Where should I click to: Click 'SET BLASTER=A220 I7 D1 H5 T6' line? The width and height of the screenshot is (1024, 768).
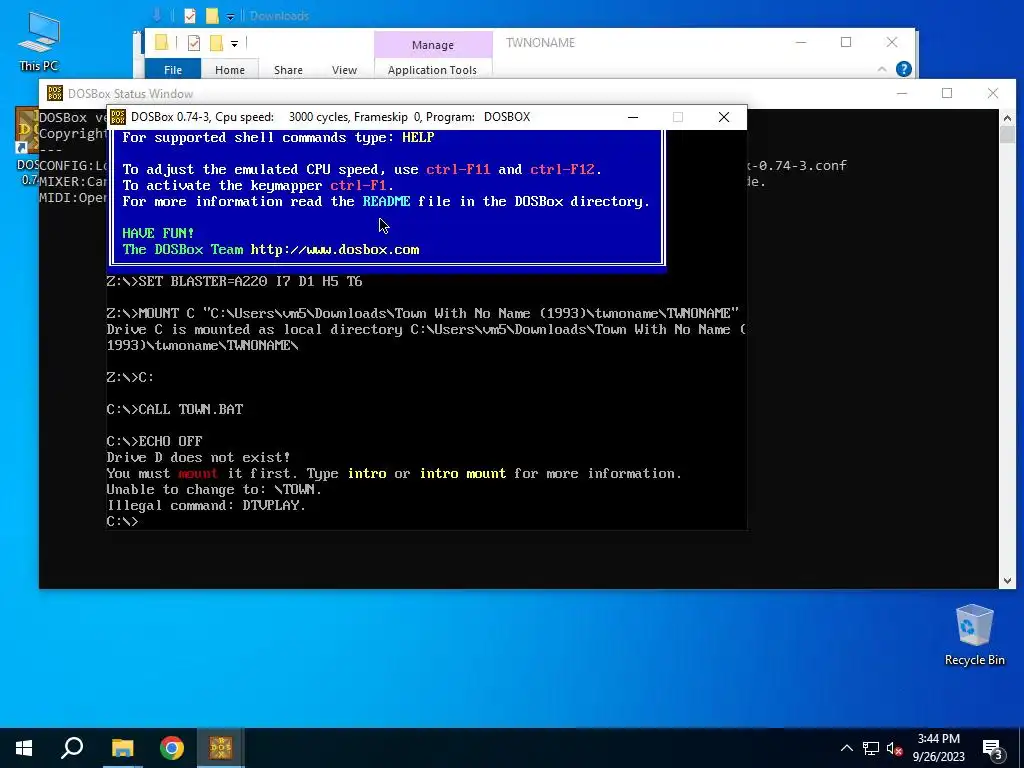[x=234, y=281]
